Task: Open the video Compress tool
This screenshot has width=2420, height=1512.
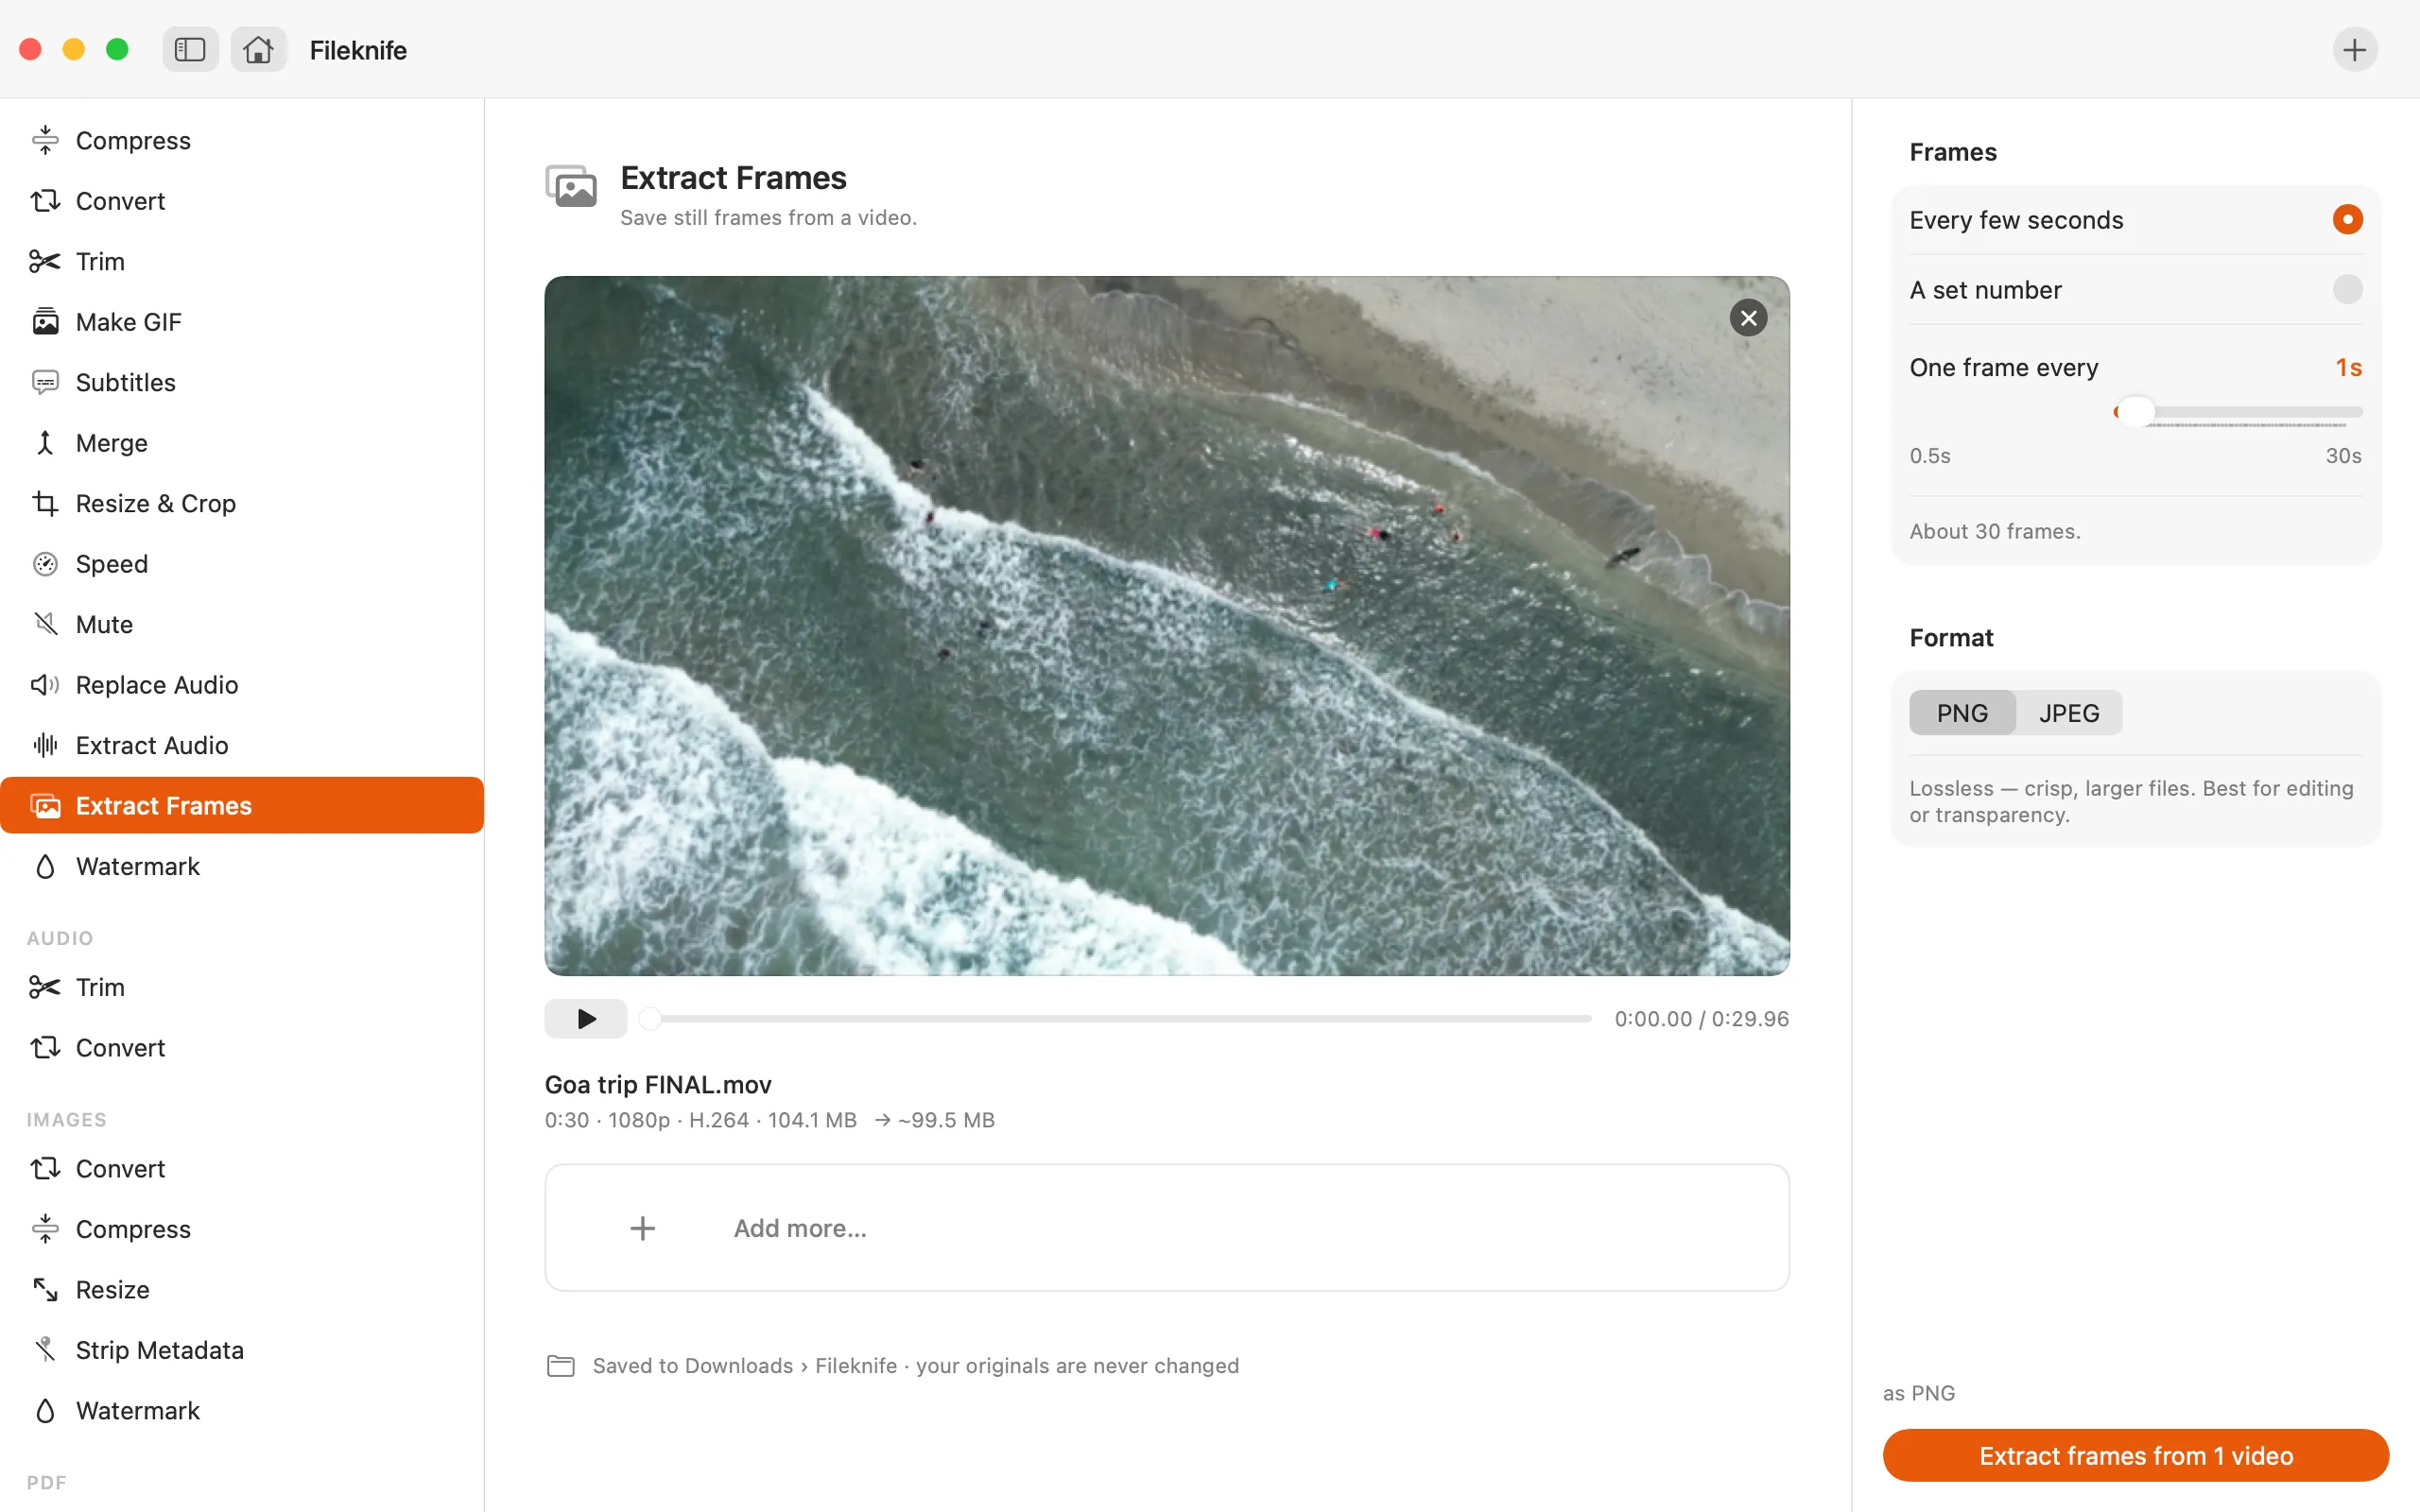Action: [x=242, y=140]
